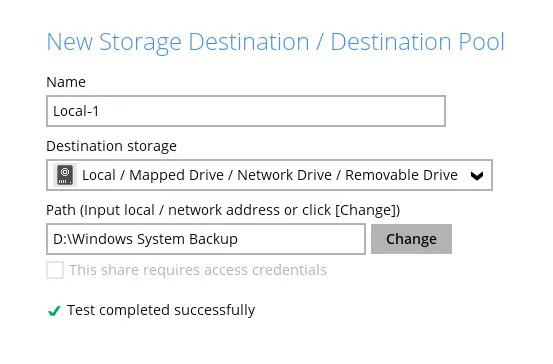Focus the Name field containing Local-1

pyautogui.click(x=246, y=111)
